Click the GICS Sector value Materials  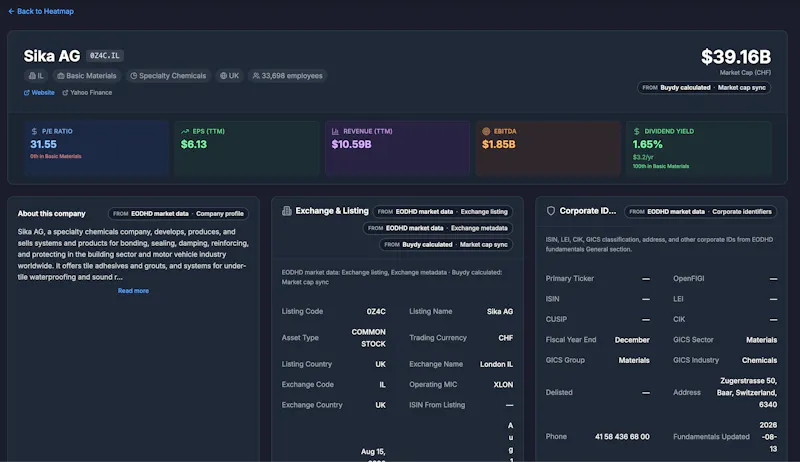click(x=761, y=340)
